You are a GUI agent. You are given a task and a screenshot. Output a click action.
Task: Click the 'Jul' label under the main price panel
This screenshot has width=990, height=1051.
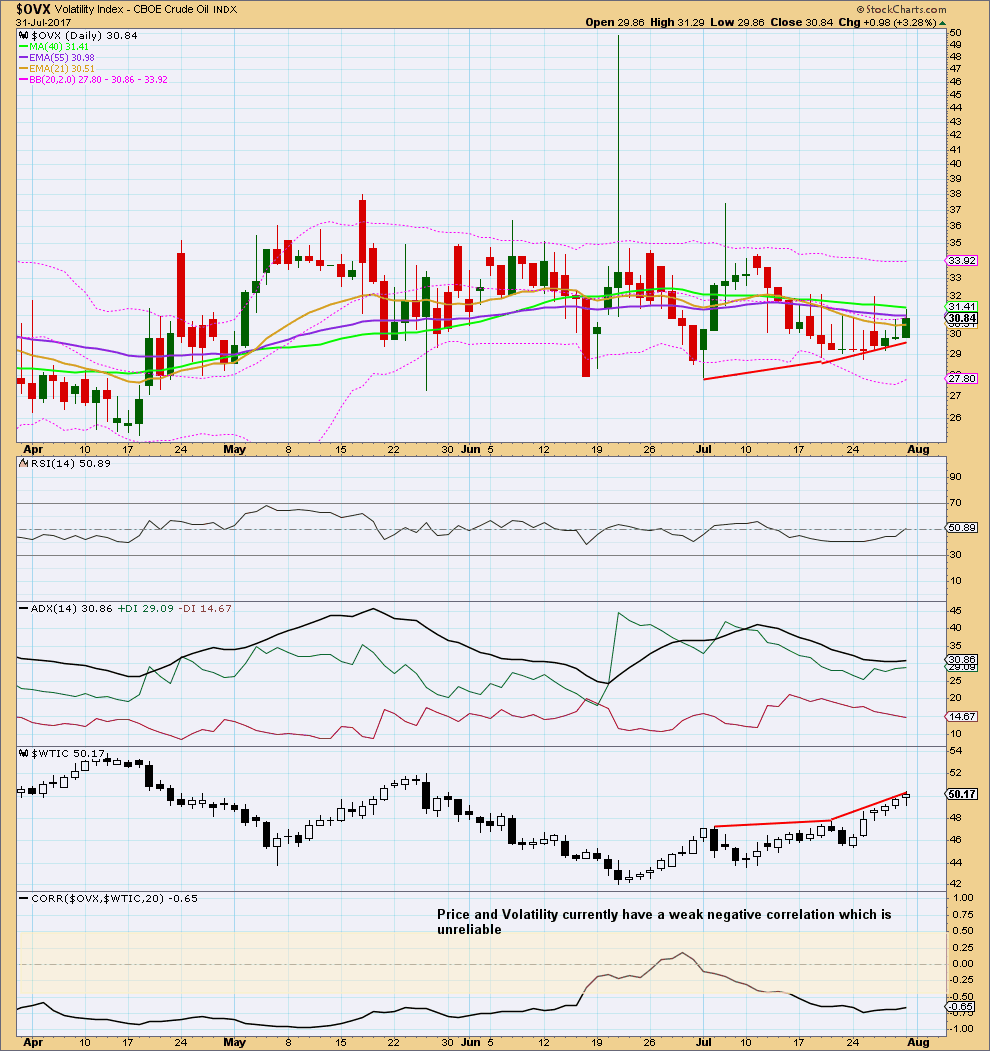coord(704,449)
